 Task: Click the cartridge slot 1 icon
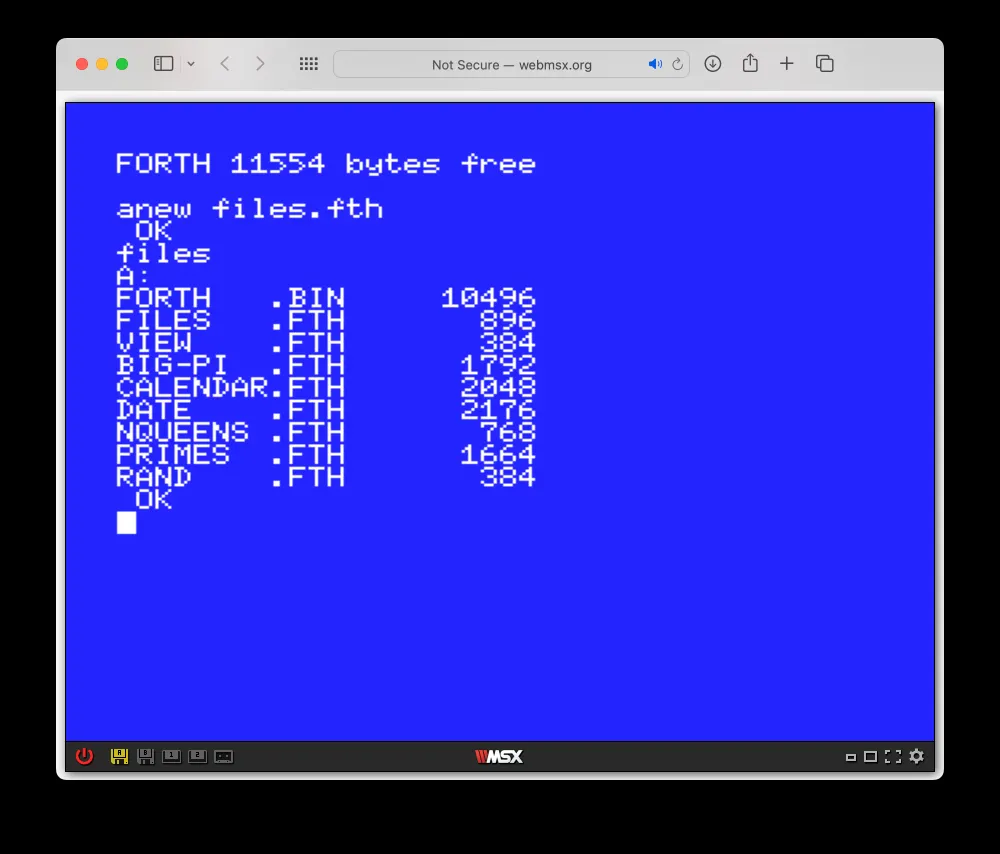[171, 757]
